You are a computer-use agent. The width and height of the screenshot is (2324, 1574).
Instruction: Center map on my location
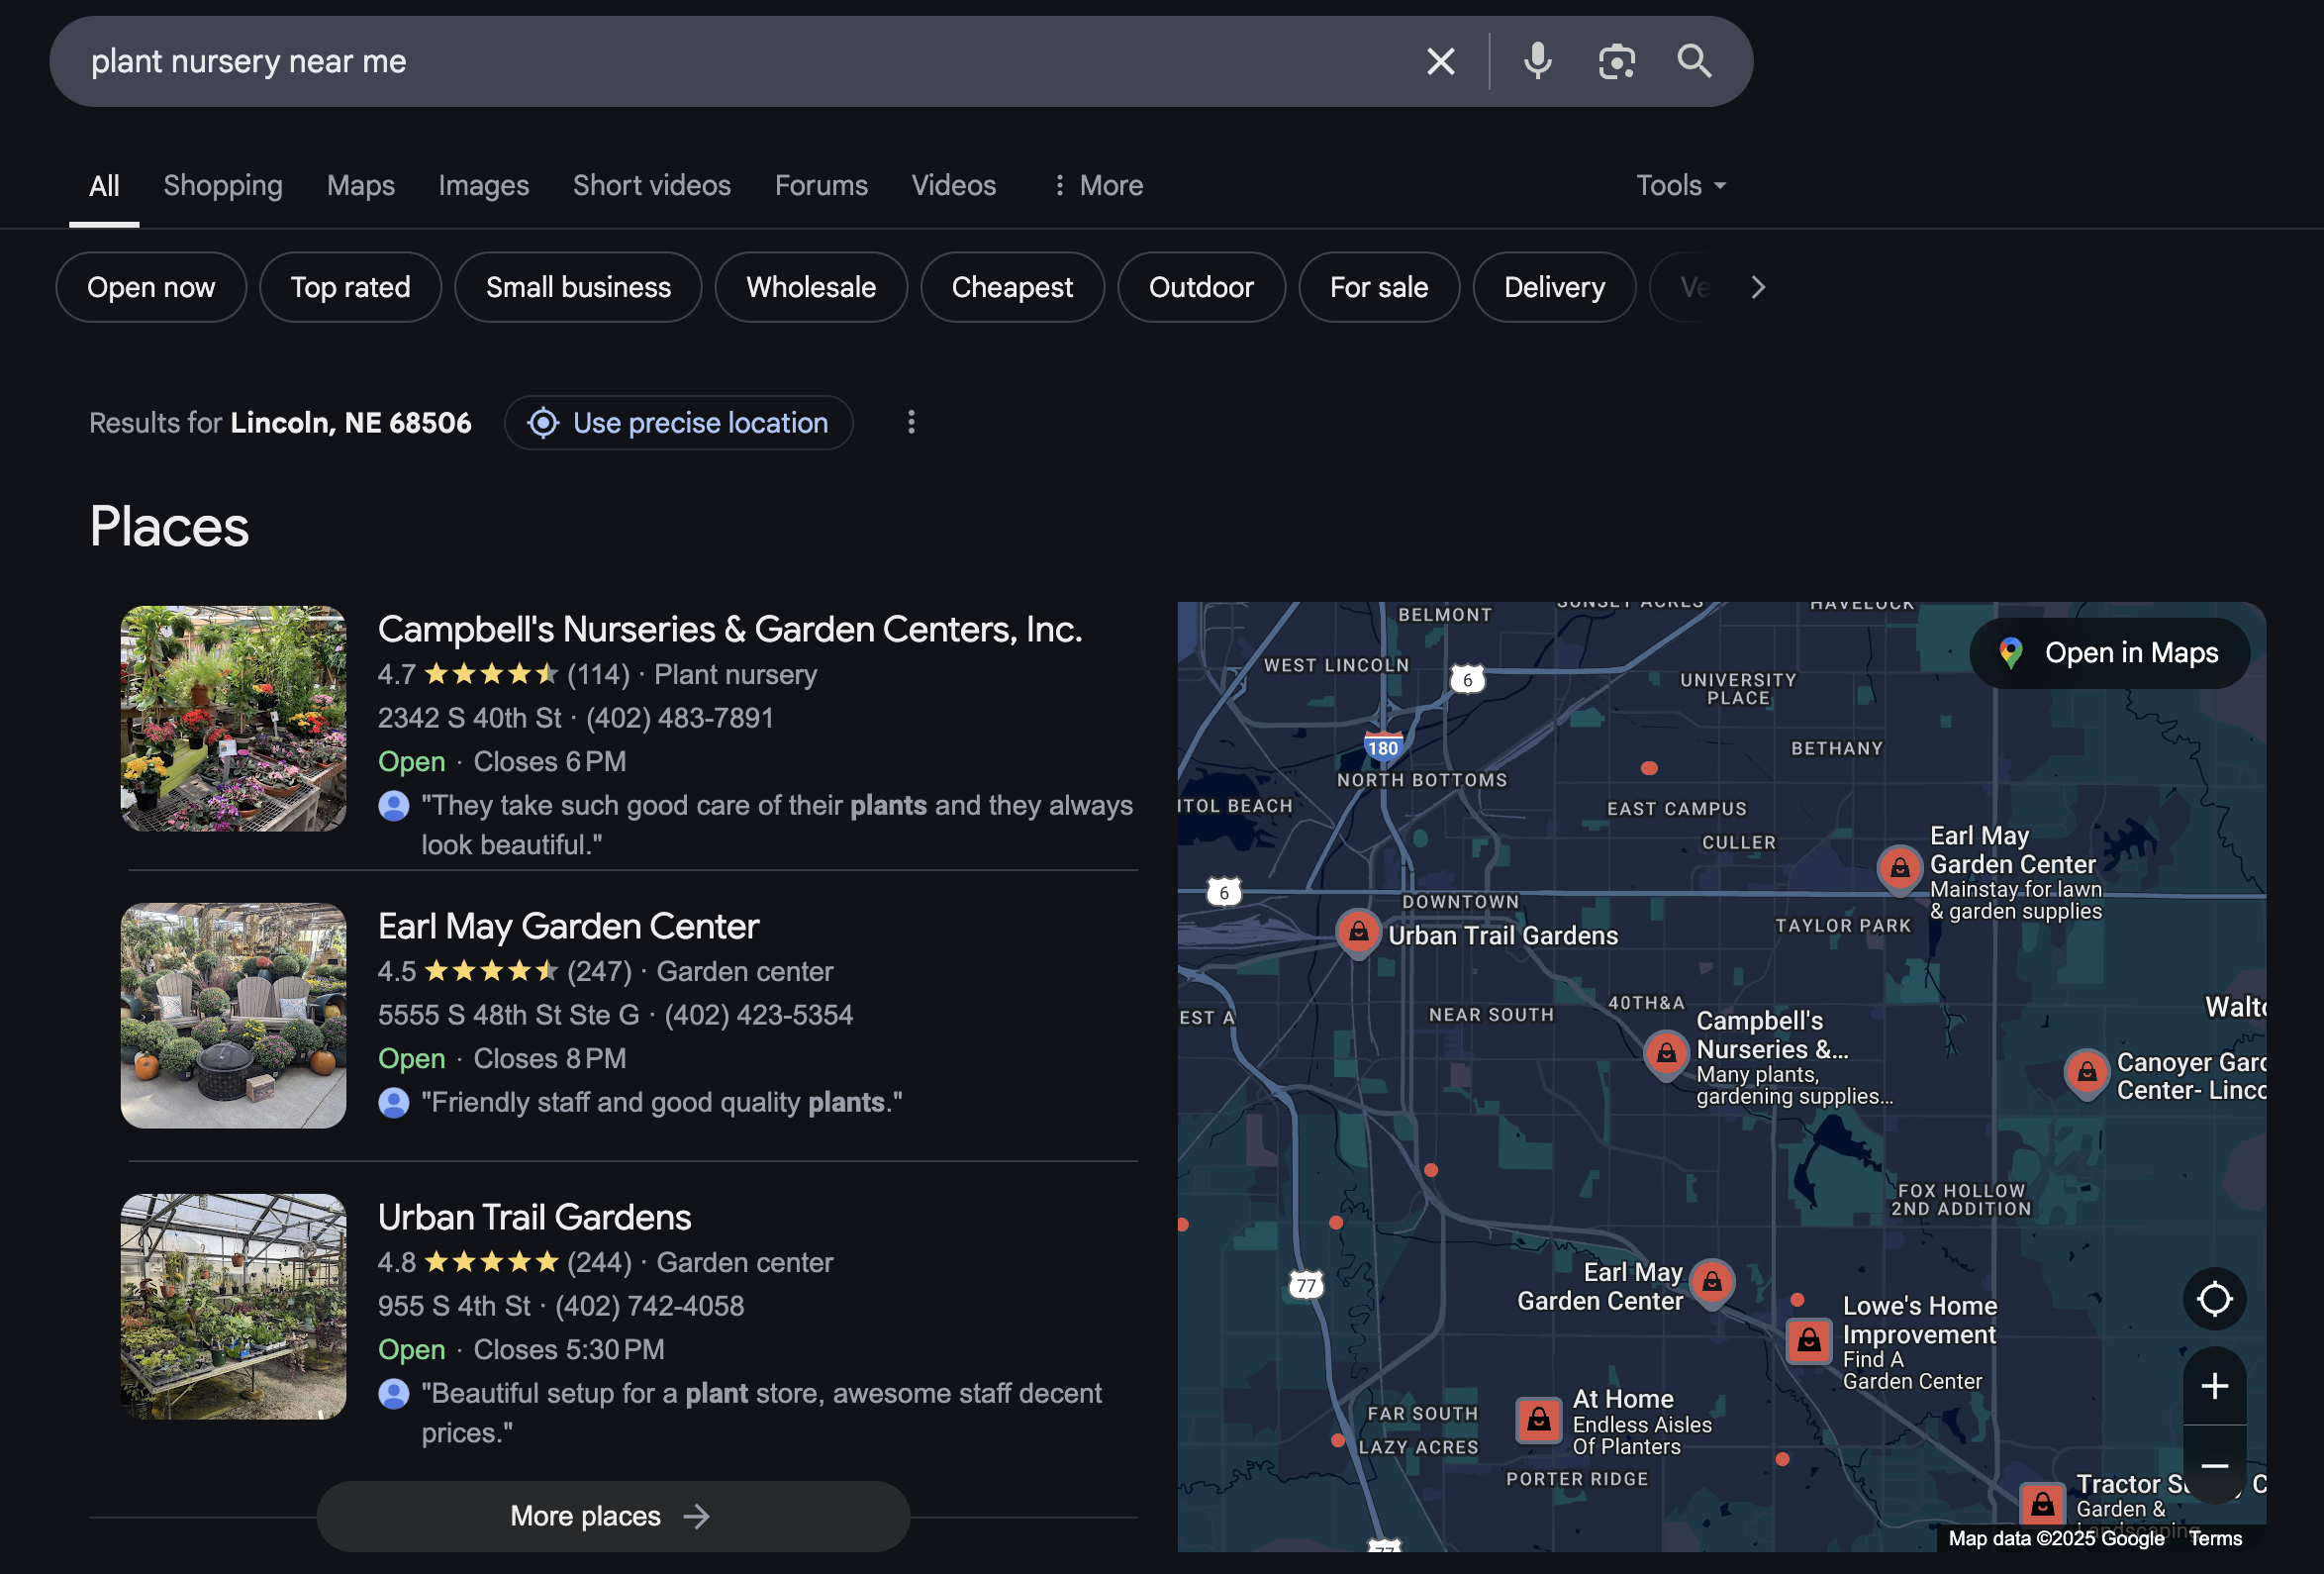pyautogui.click(x=2214, y=1299)
